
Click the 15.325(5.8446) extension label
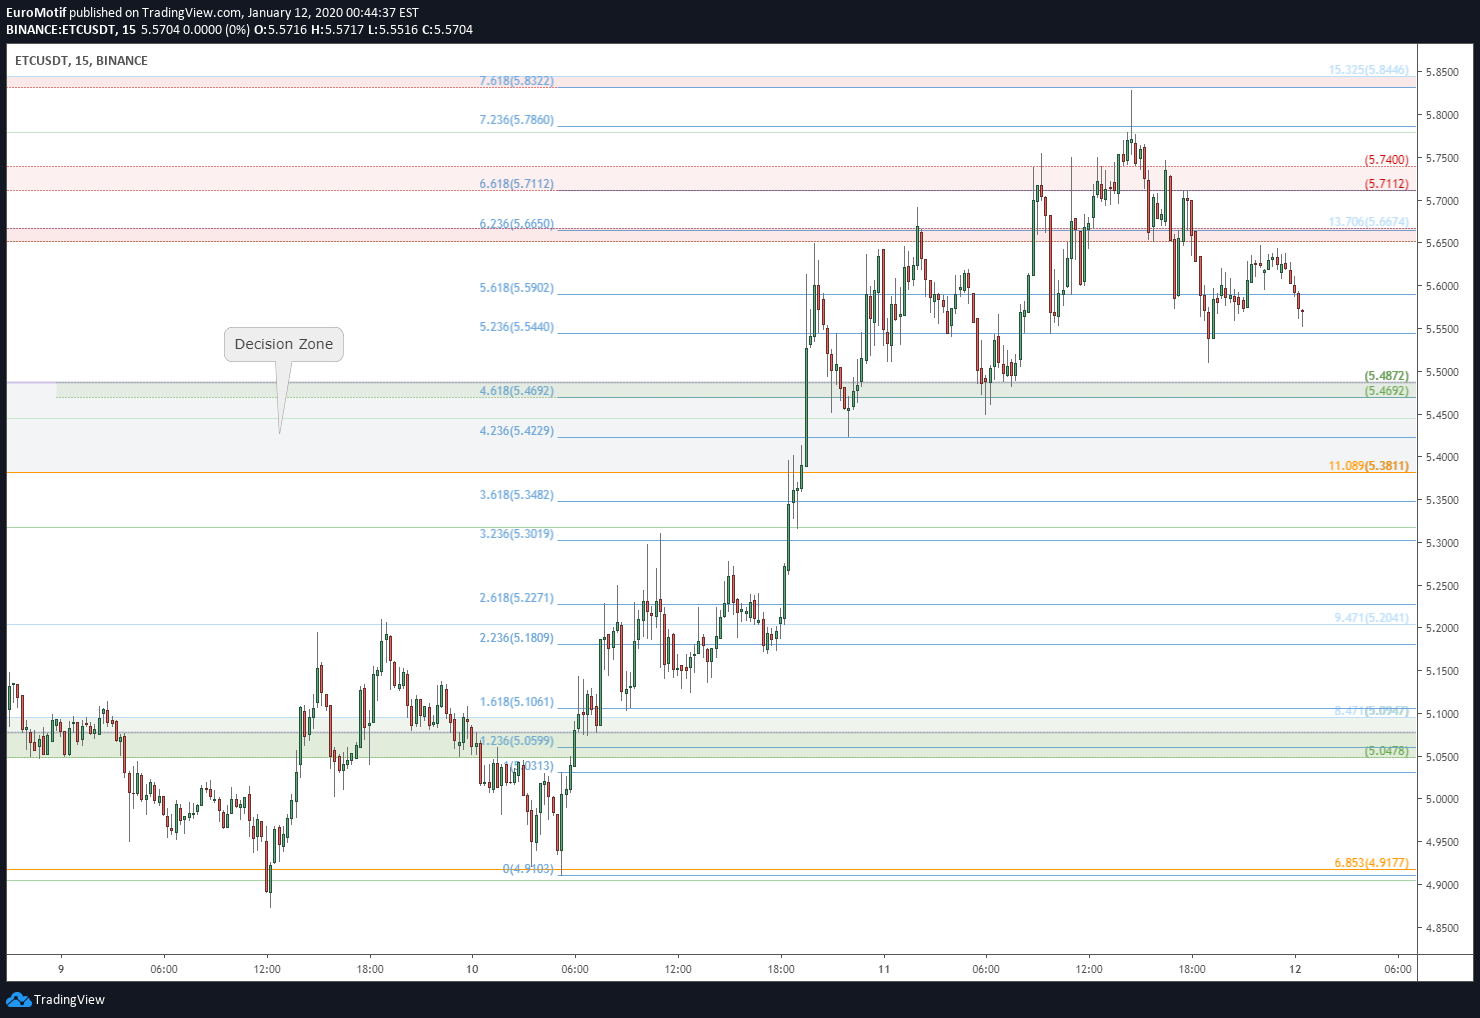[x=1369, y=70]
